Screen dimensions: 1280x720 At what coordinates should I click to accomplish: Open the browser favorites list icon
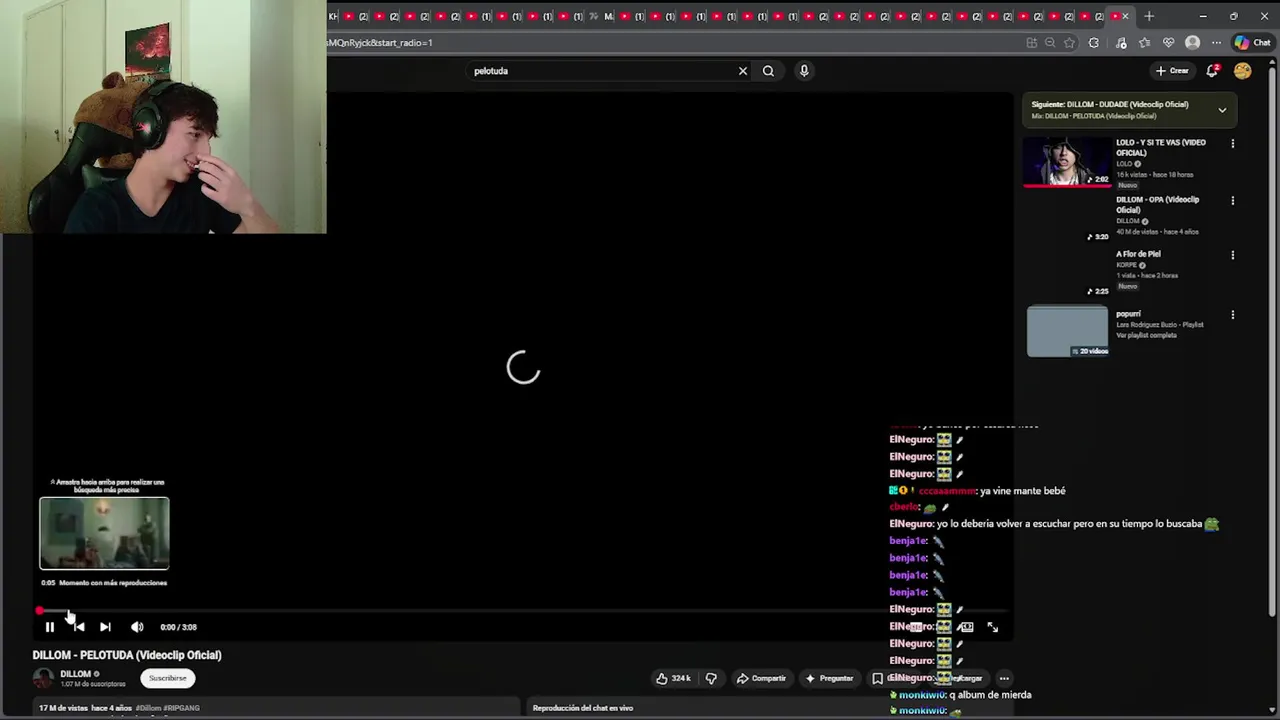tap(1144, 43)
